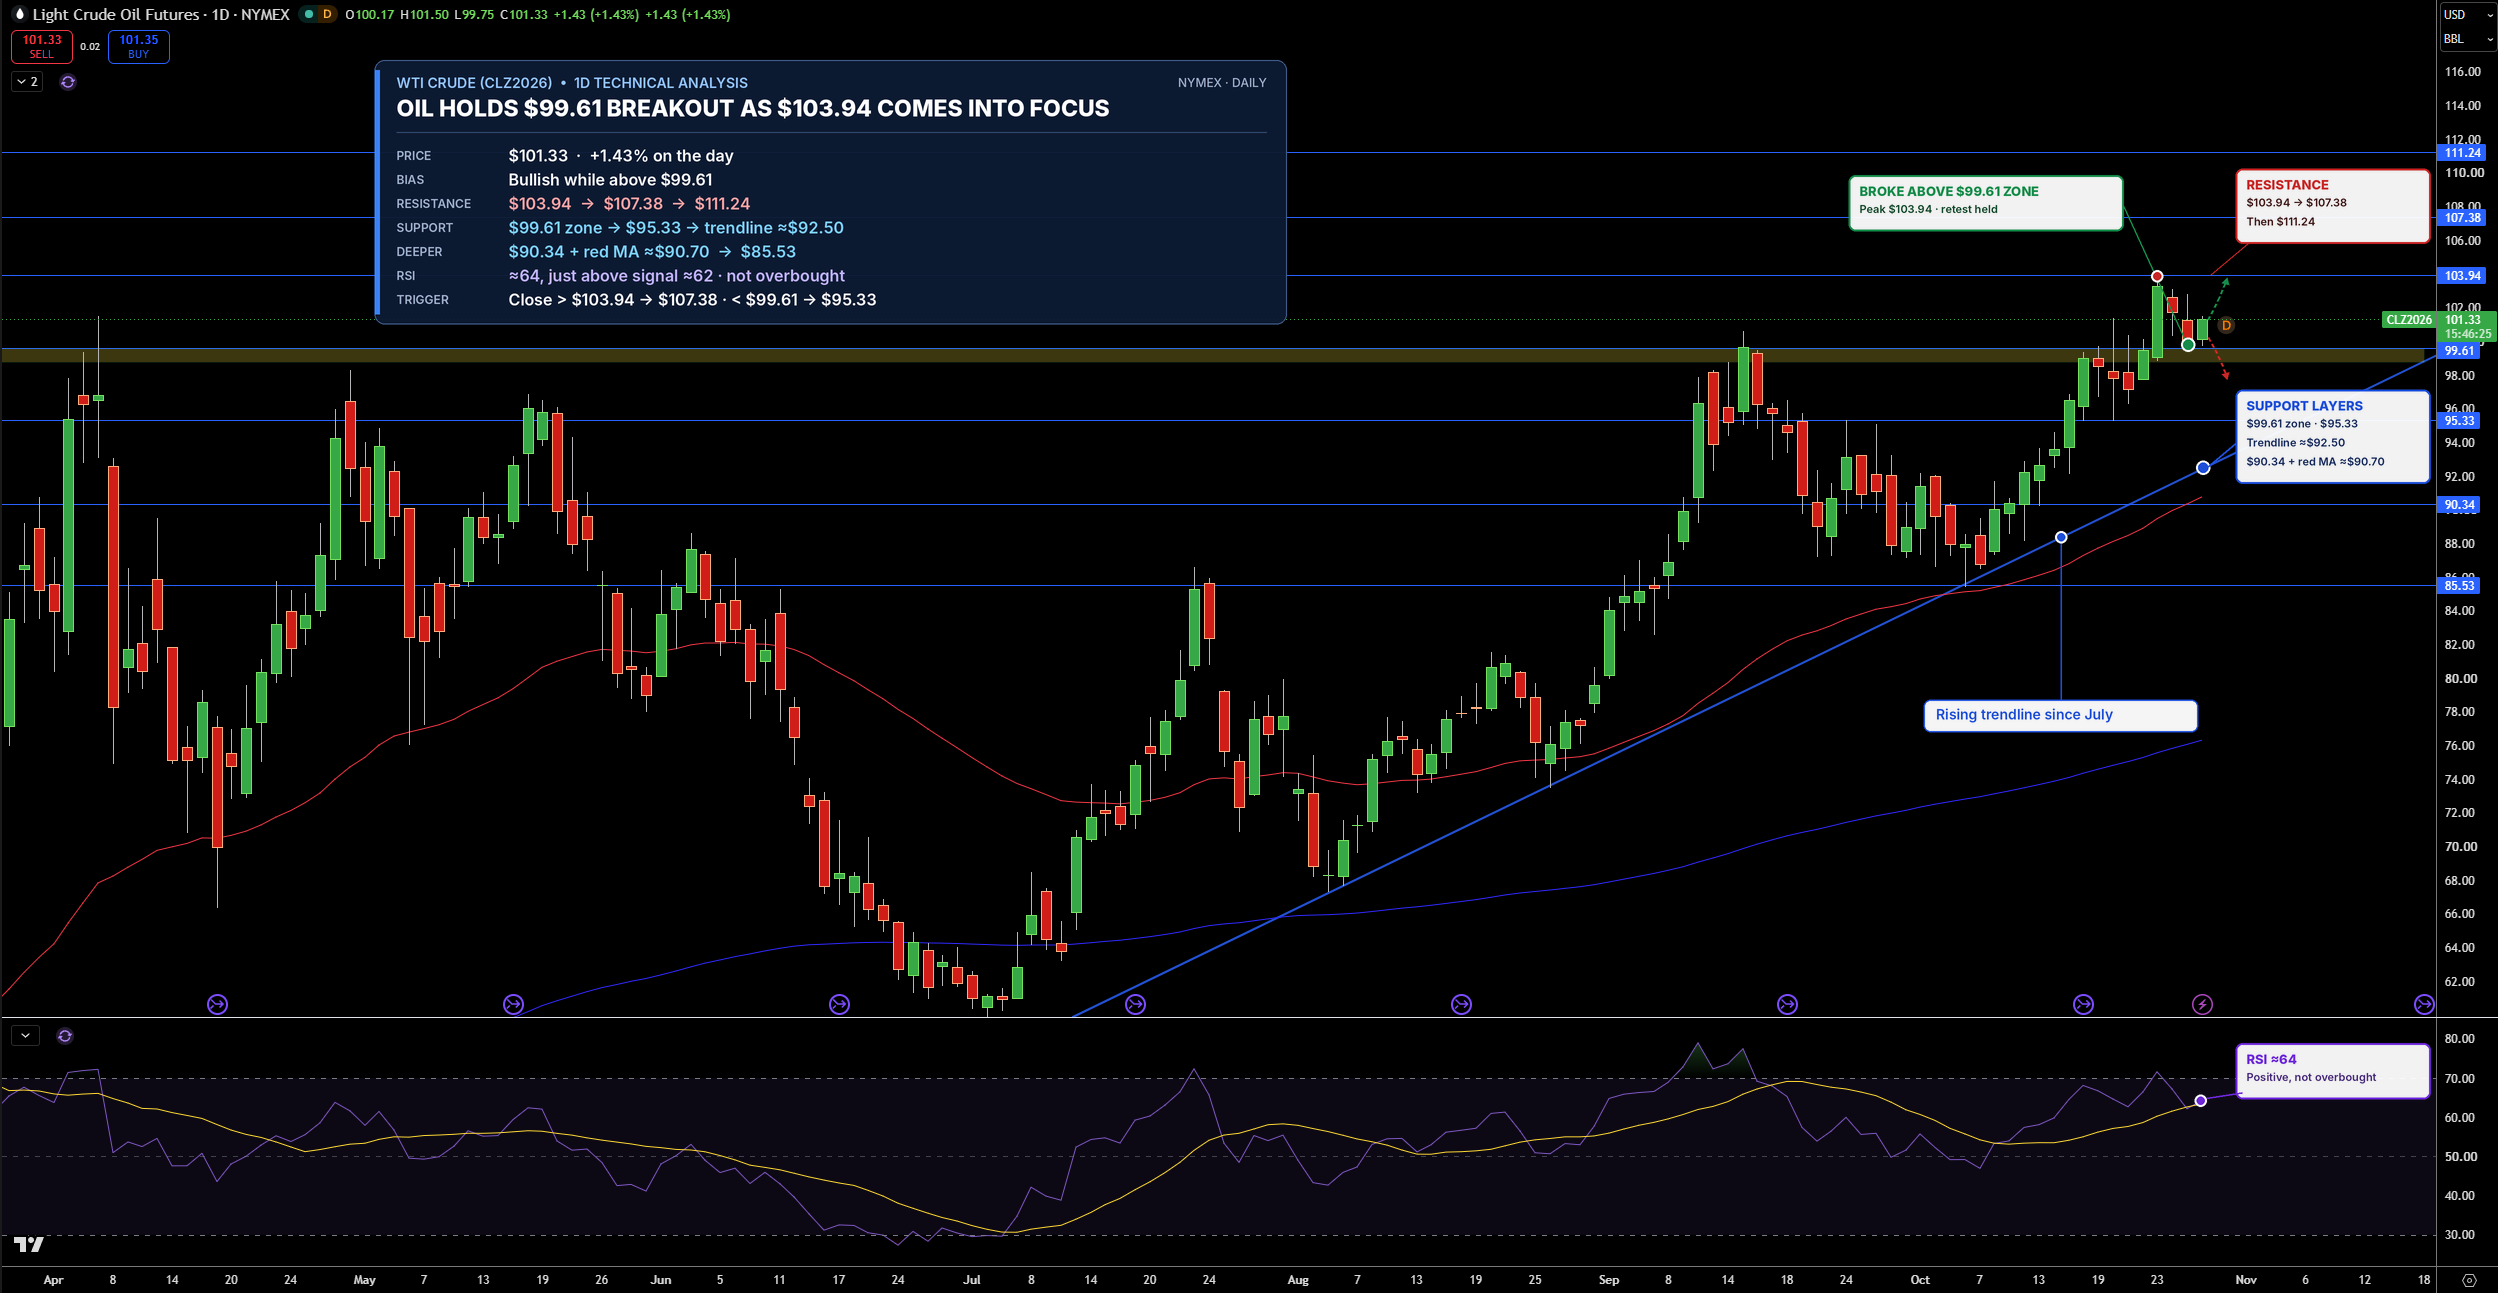
Task: Click the lightning bolt event marker
Action: point(2202,1004)
